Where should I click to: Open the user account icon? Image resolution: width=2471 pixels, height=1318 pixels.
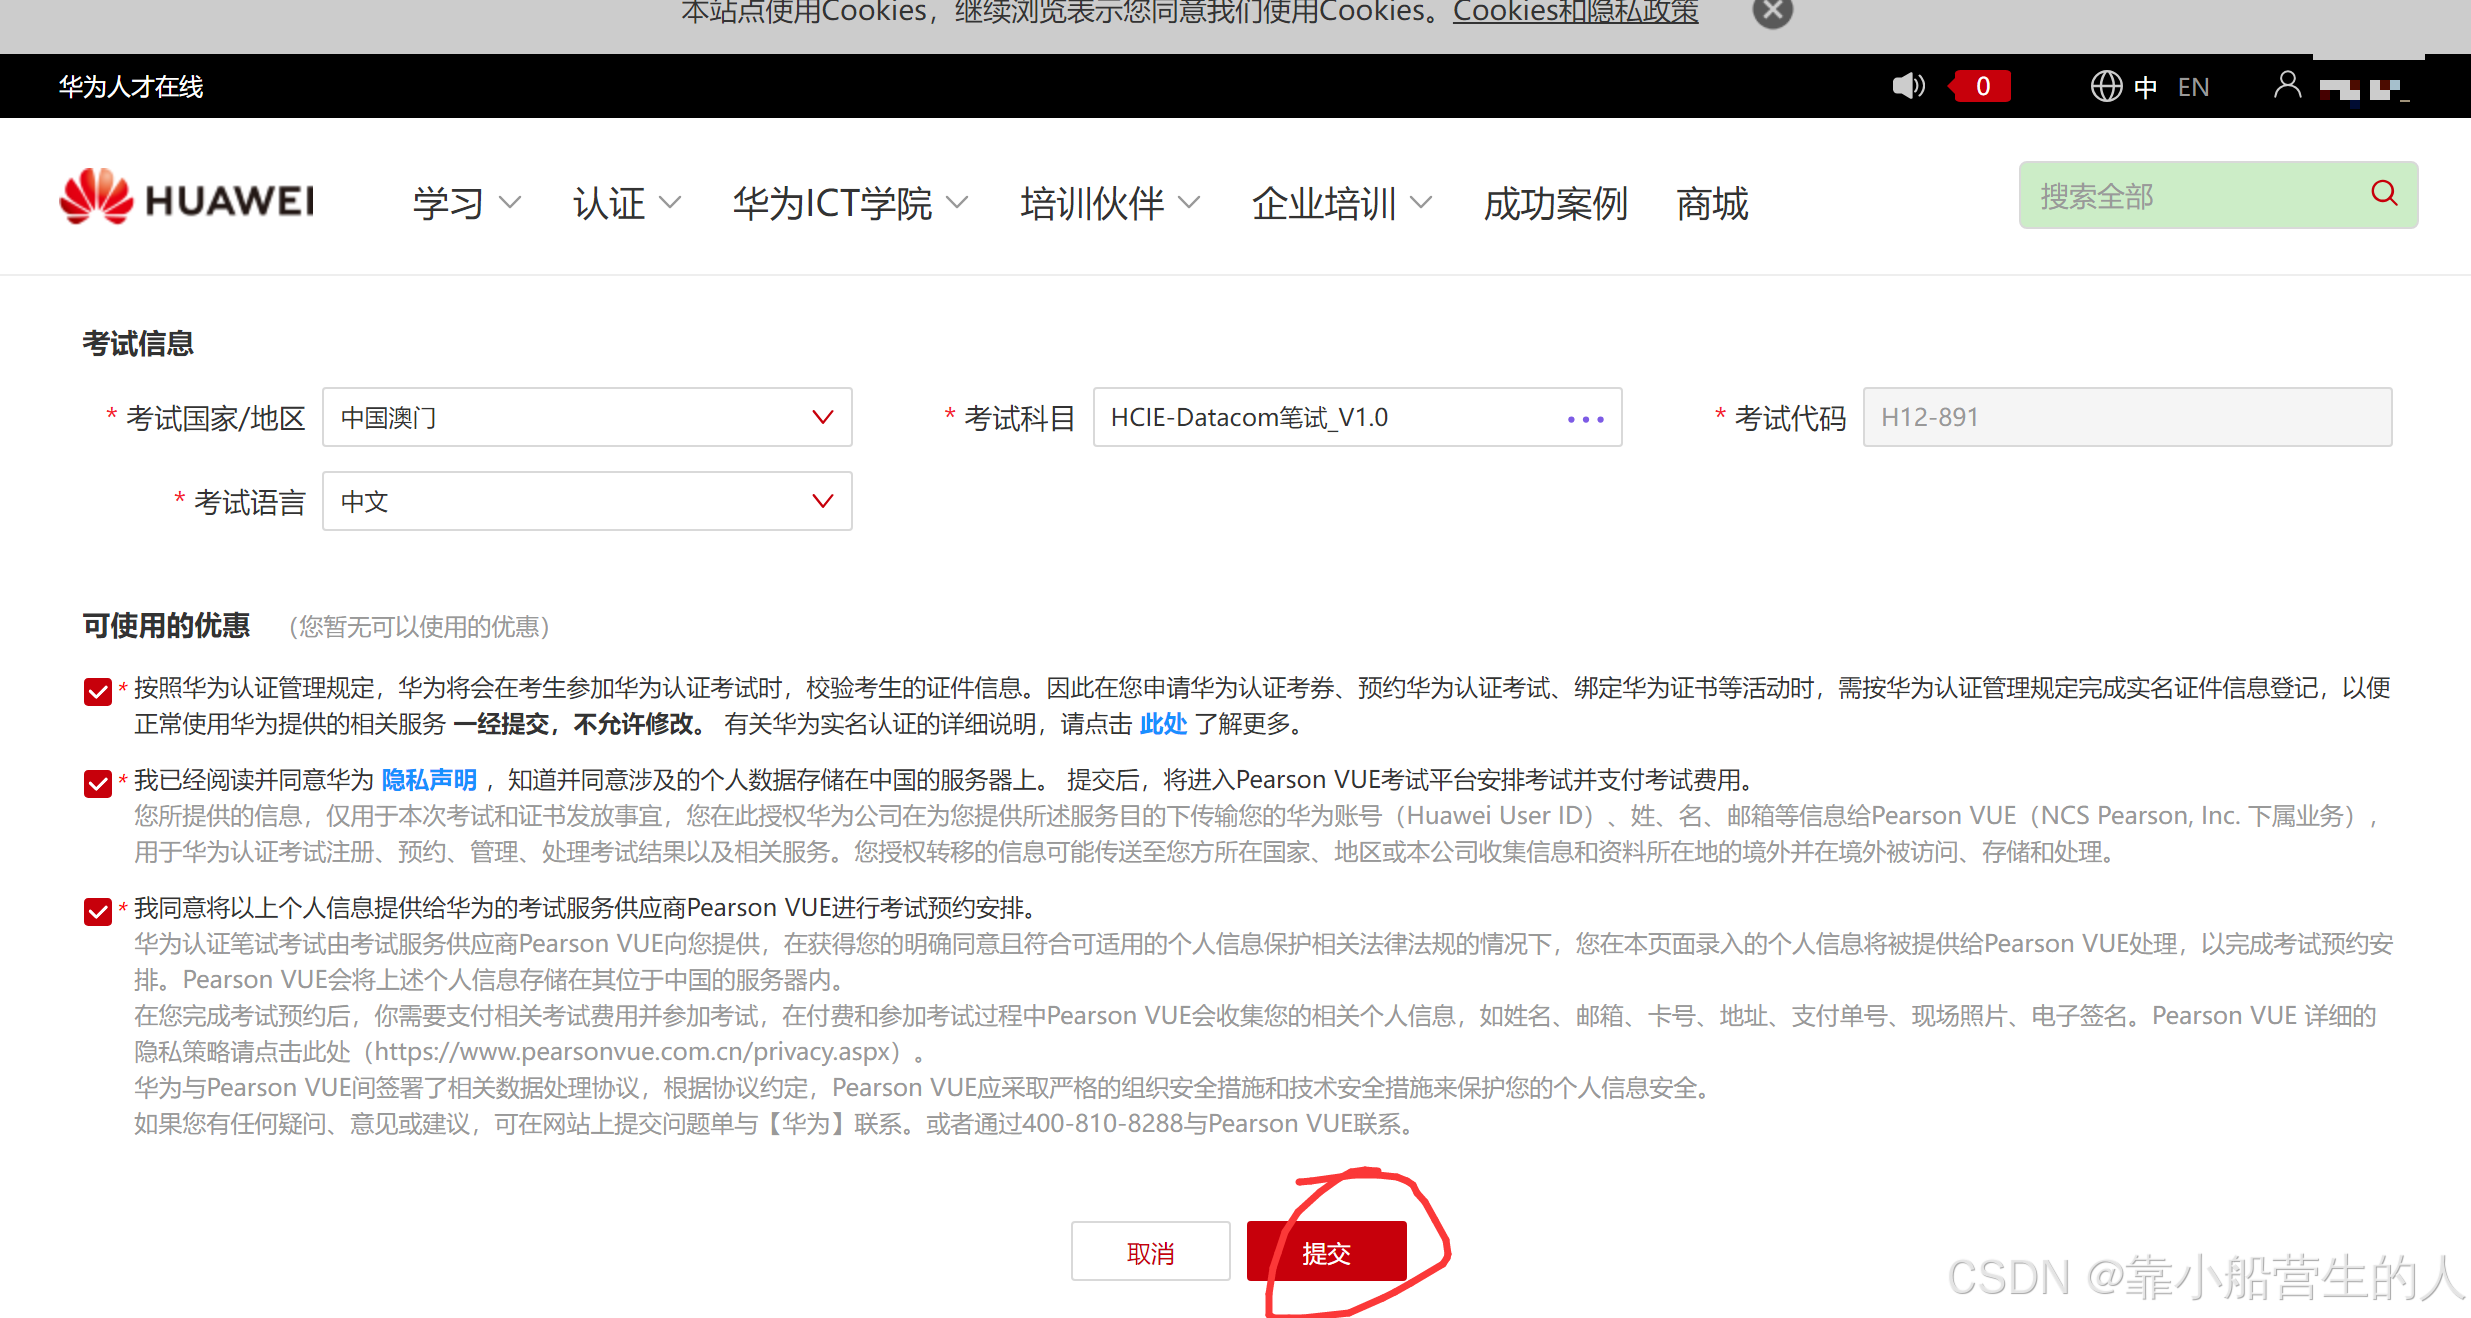tap(2286, 85)
